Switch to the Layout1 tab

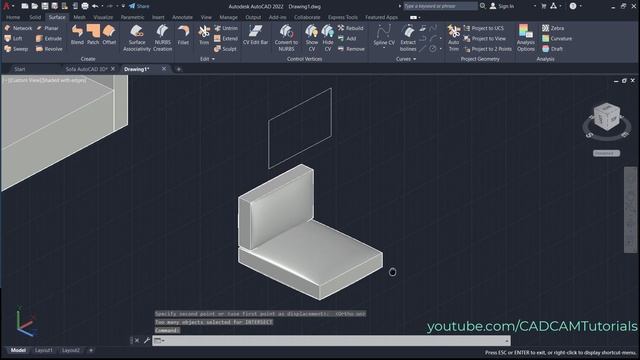[x=44, y=351]
